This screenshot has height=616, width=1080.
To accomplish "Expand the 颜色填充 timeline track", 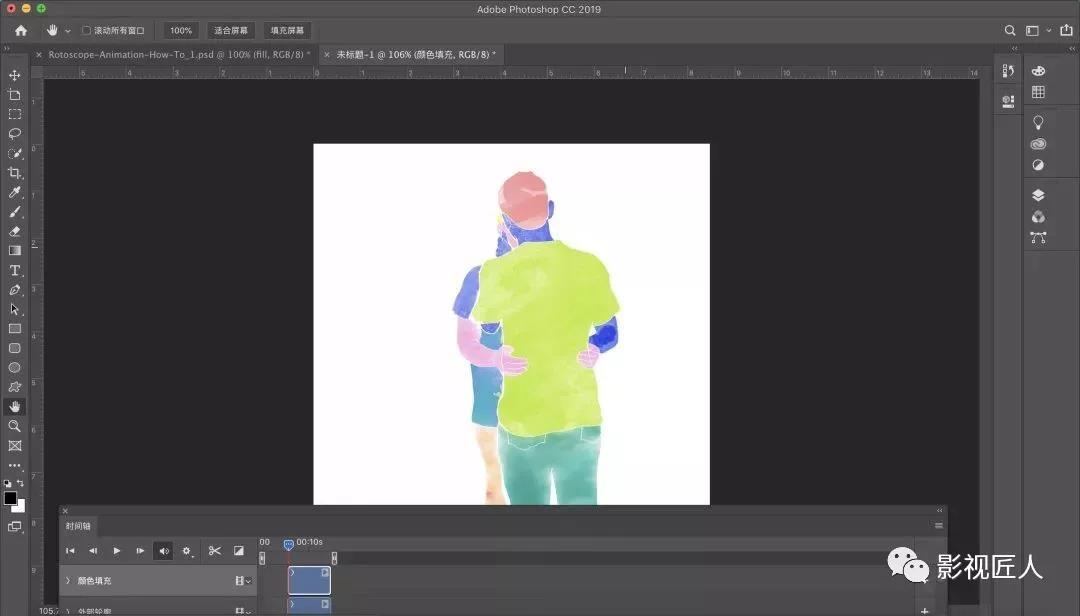I will [x=67, y=580].
